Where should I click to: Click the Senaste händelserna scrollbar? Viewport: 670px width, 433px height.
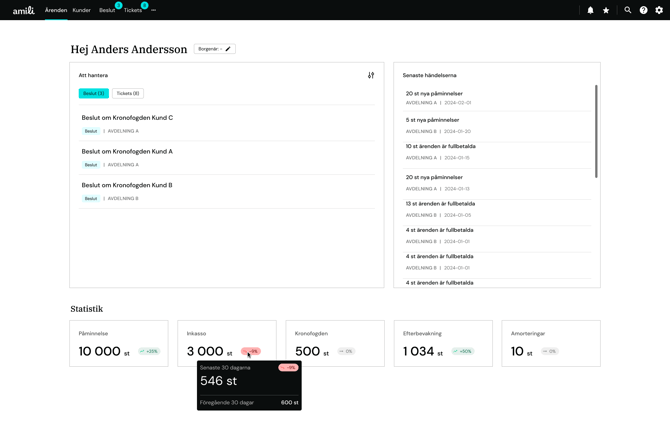tap(596, 130)
